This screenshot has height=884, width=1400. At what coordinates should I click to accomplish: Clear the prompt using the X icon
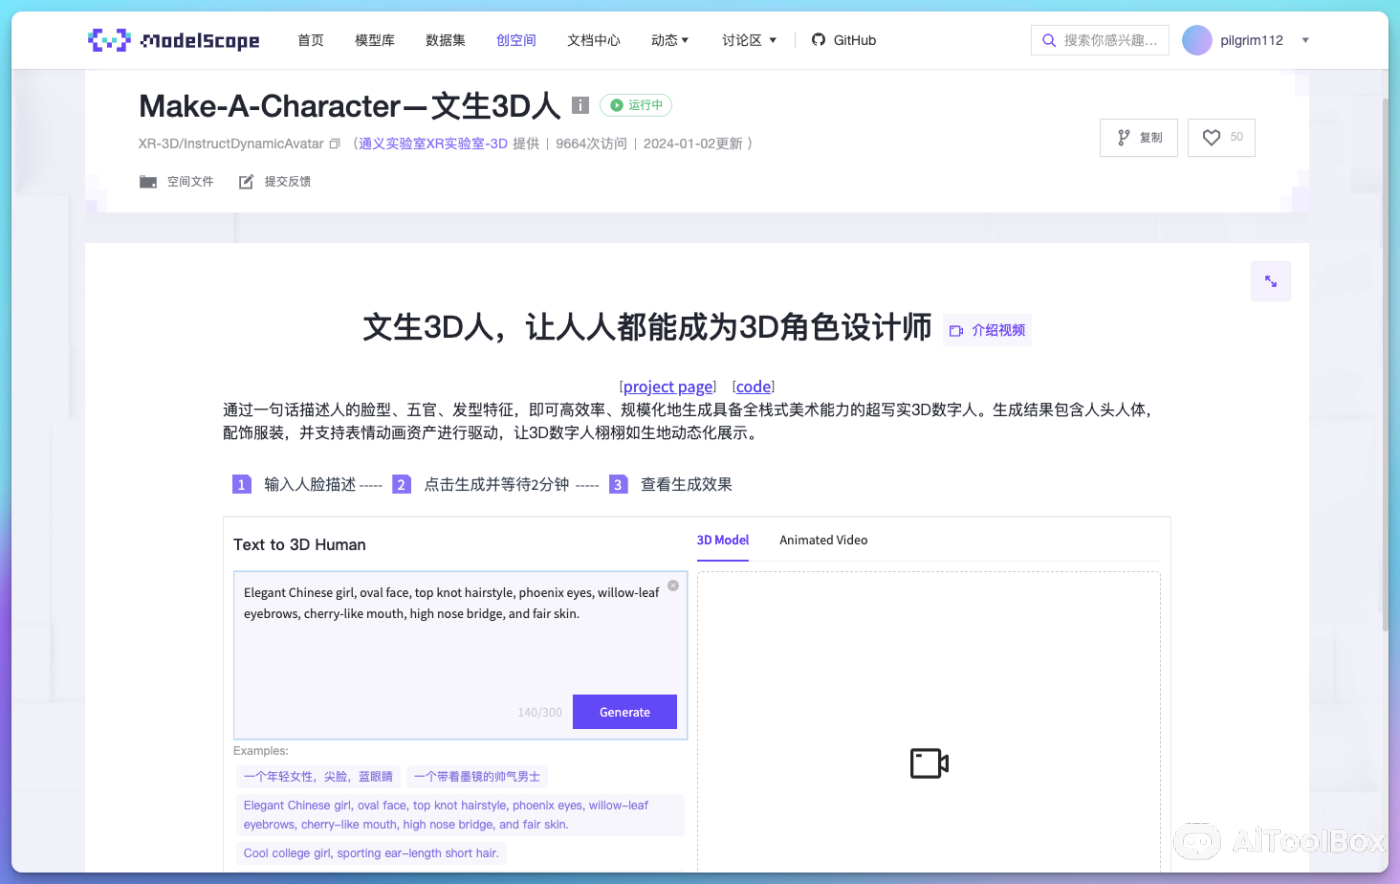(673, 585)
